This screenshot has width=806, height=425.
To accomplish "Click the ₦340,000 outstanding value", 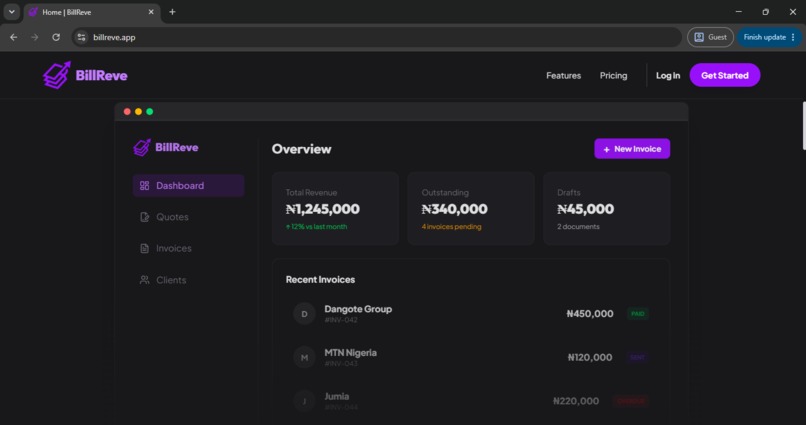I will pos(454,209).
